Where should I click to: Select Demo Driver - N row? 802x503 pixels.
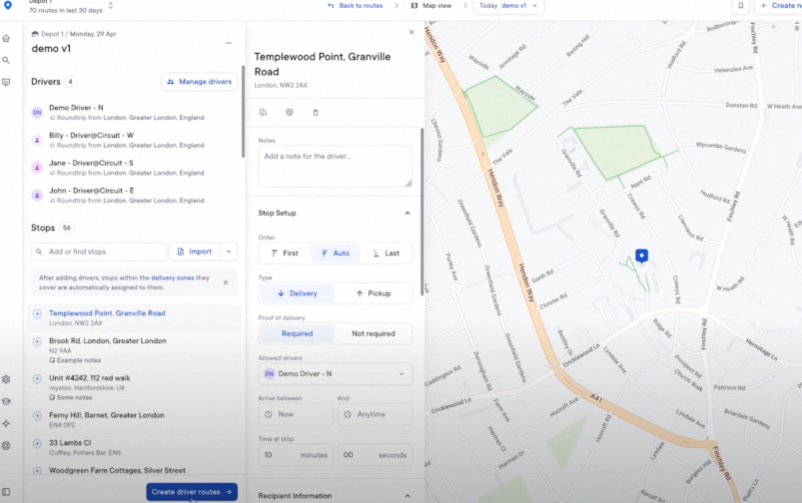click(134, 113)
